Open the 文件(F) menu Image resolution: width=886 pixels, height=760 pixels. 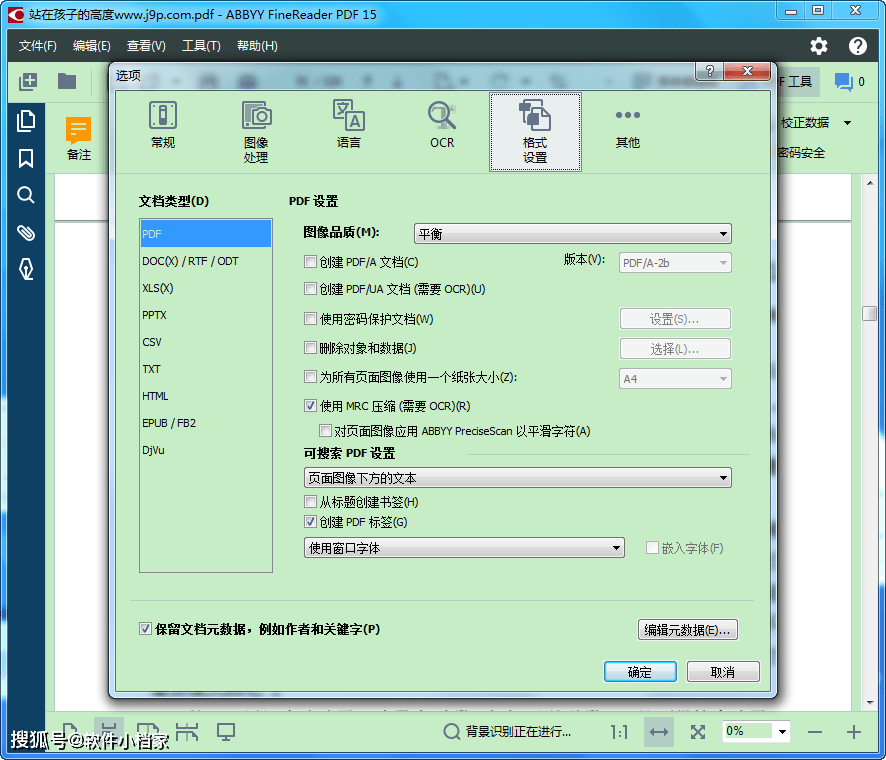pyautogui.click(x=38, y=46)
